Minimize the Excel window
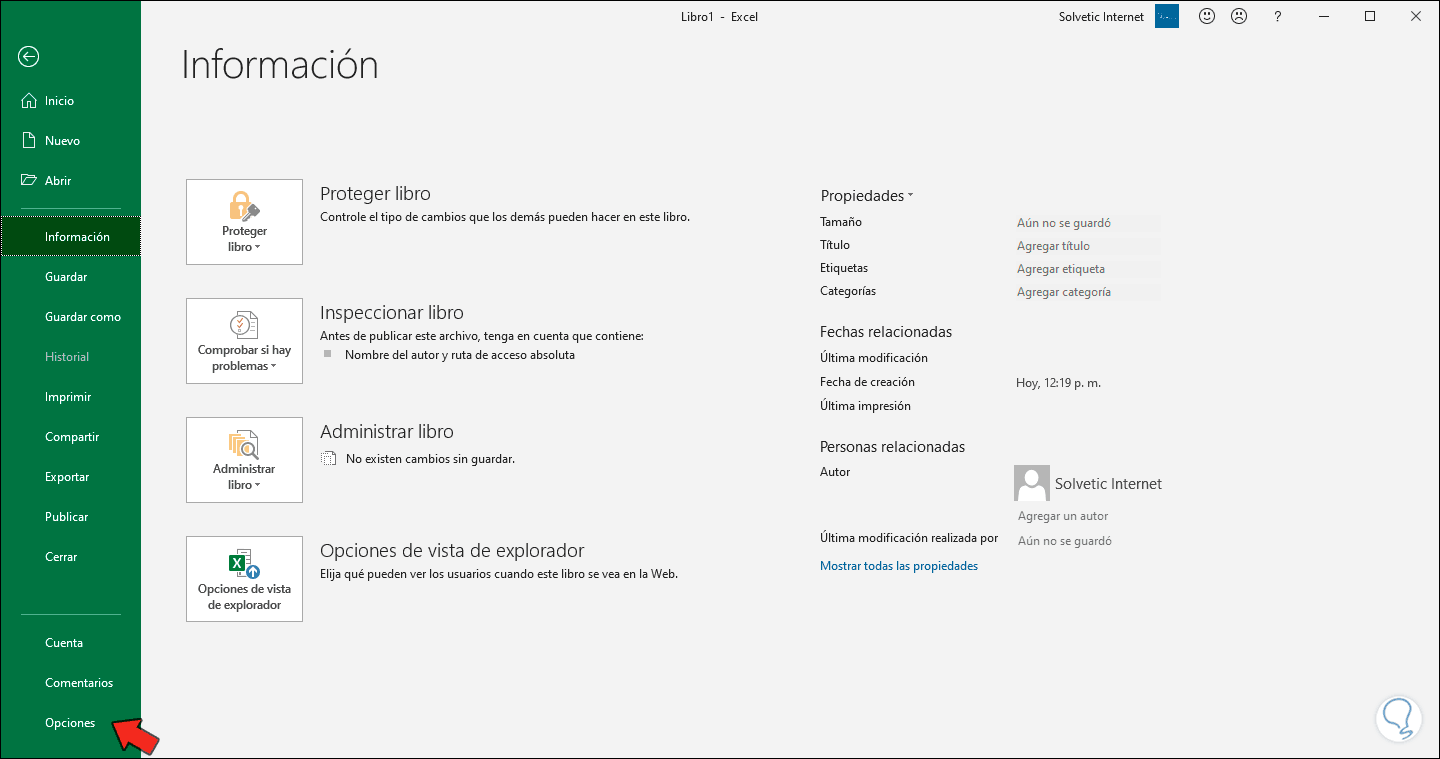 [x=1324, y=17]
